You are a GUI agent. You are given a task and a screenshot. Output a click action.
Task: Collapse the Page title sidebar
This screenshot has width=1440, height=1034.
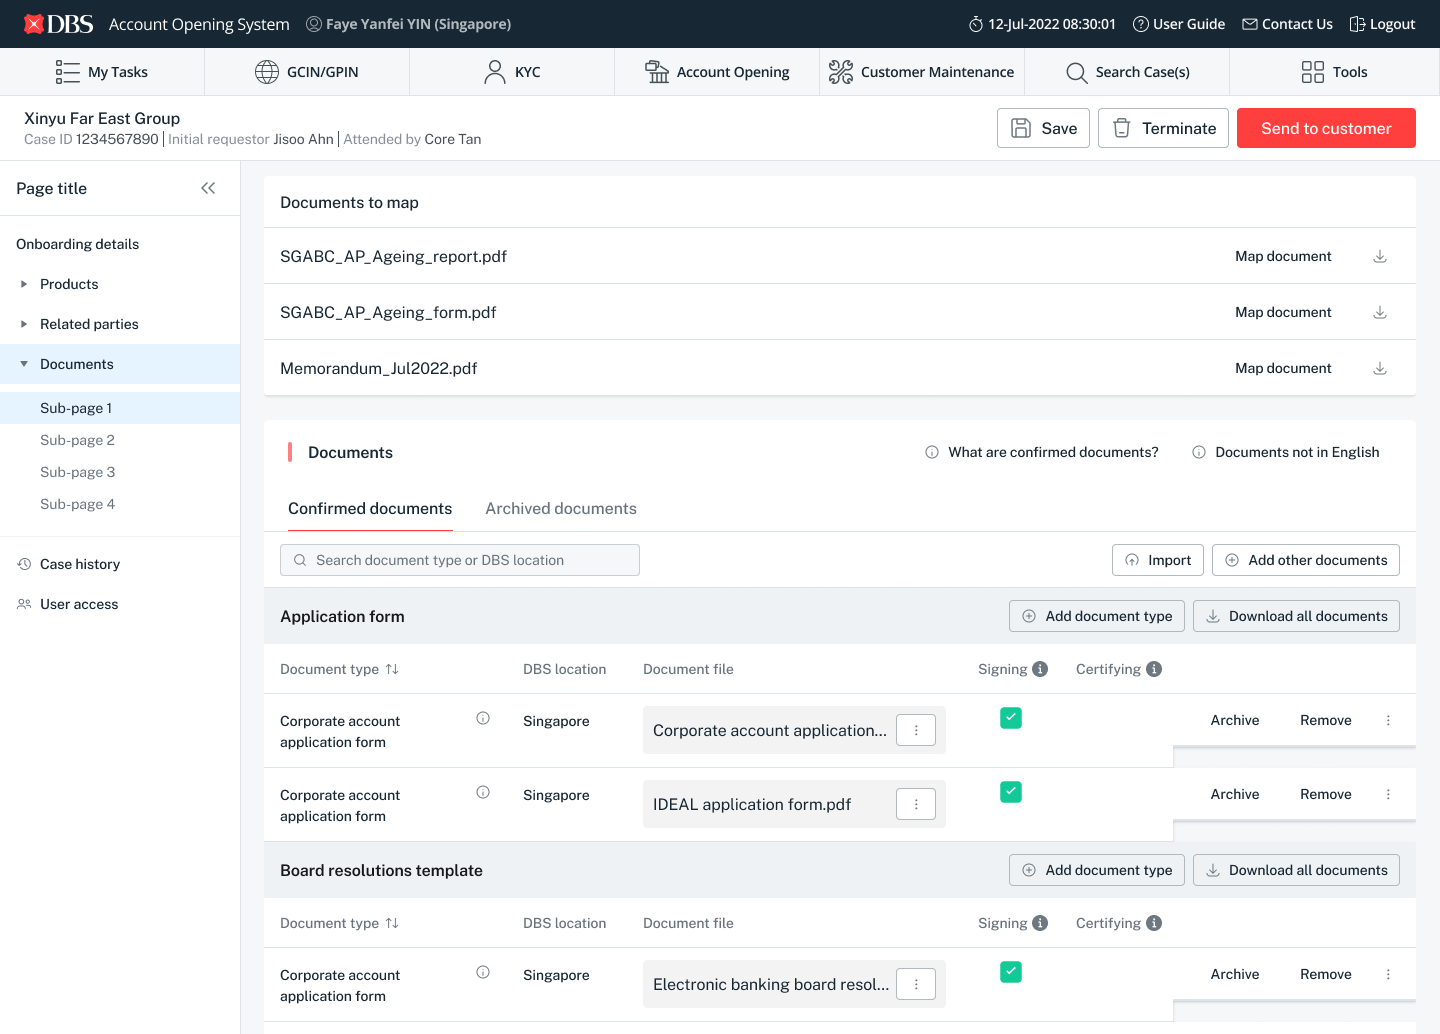(208, 188)
